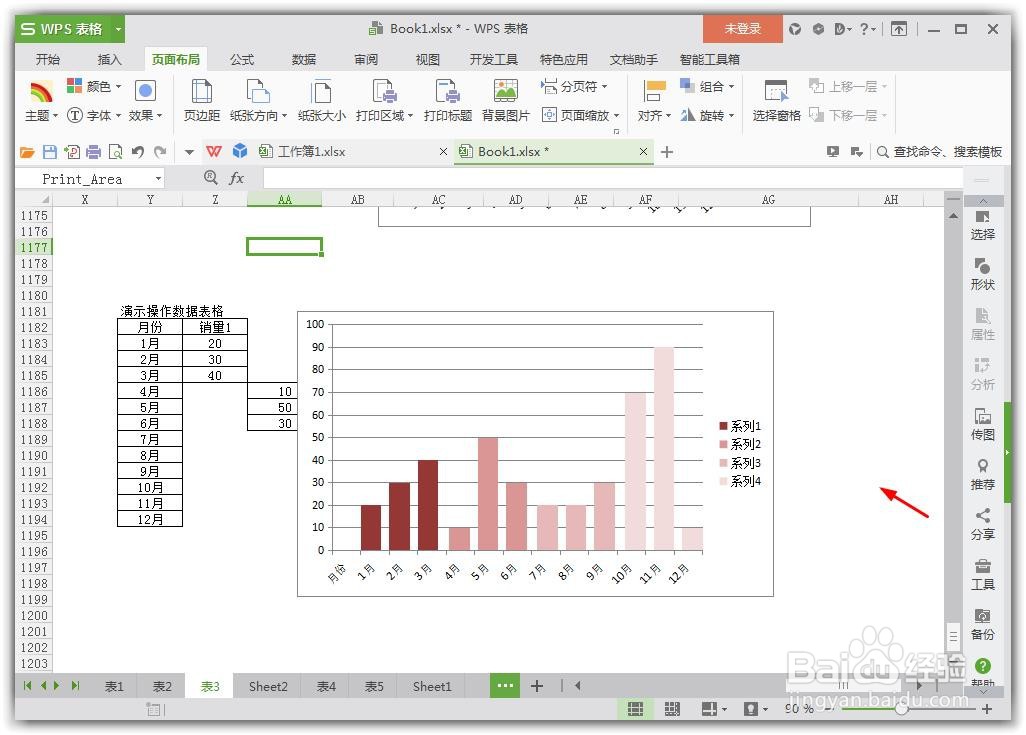This screenshot has width=1026, height=735.
Task: Click the fx insert function icon
Action: (236, 178)
